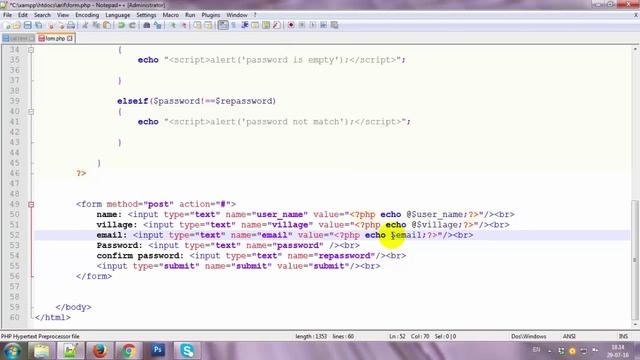Open the Macro menu
Viewport: 640px width, 360px height.
point(171,15)
